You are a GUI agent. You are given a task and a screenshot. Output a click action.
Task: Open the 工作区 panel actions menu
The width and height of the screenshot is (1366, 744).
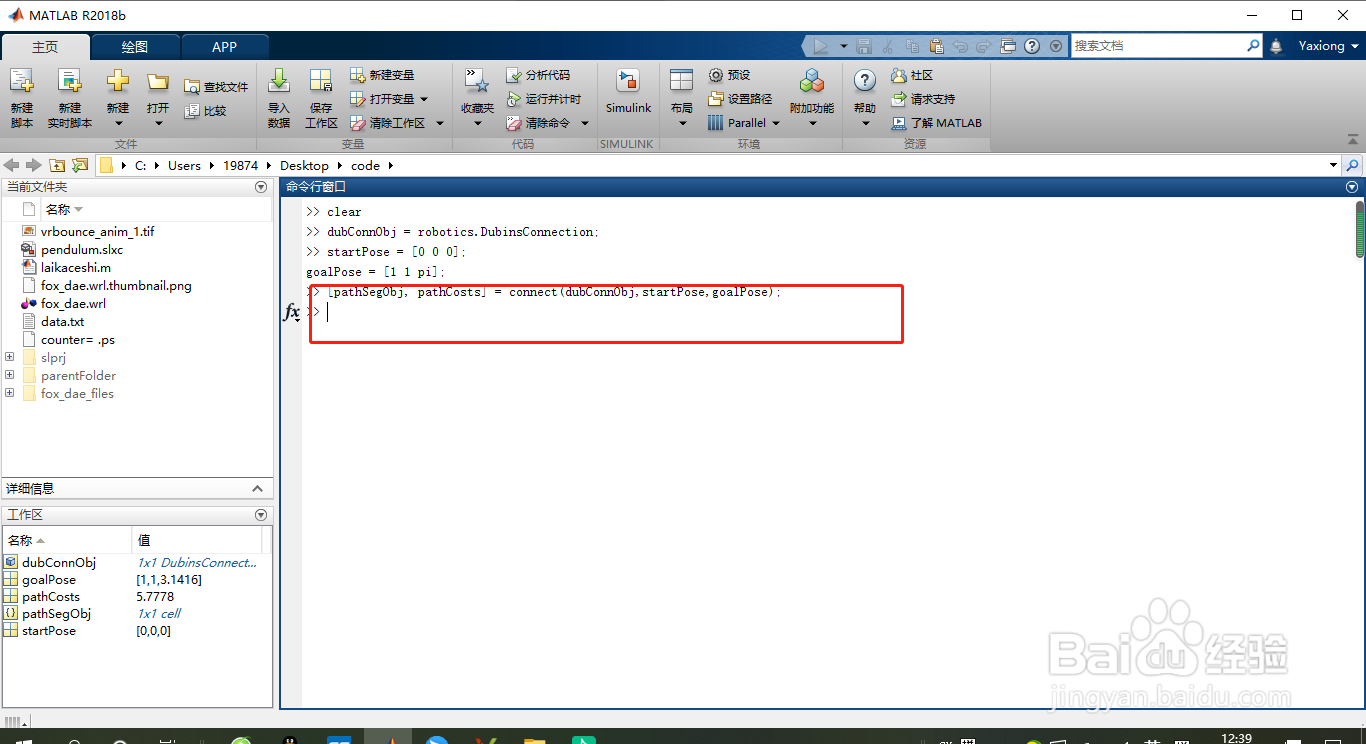point(261,515)
